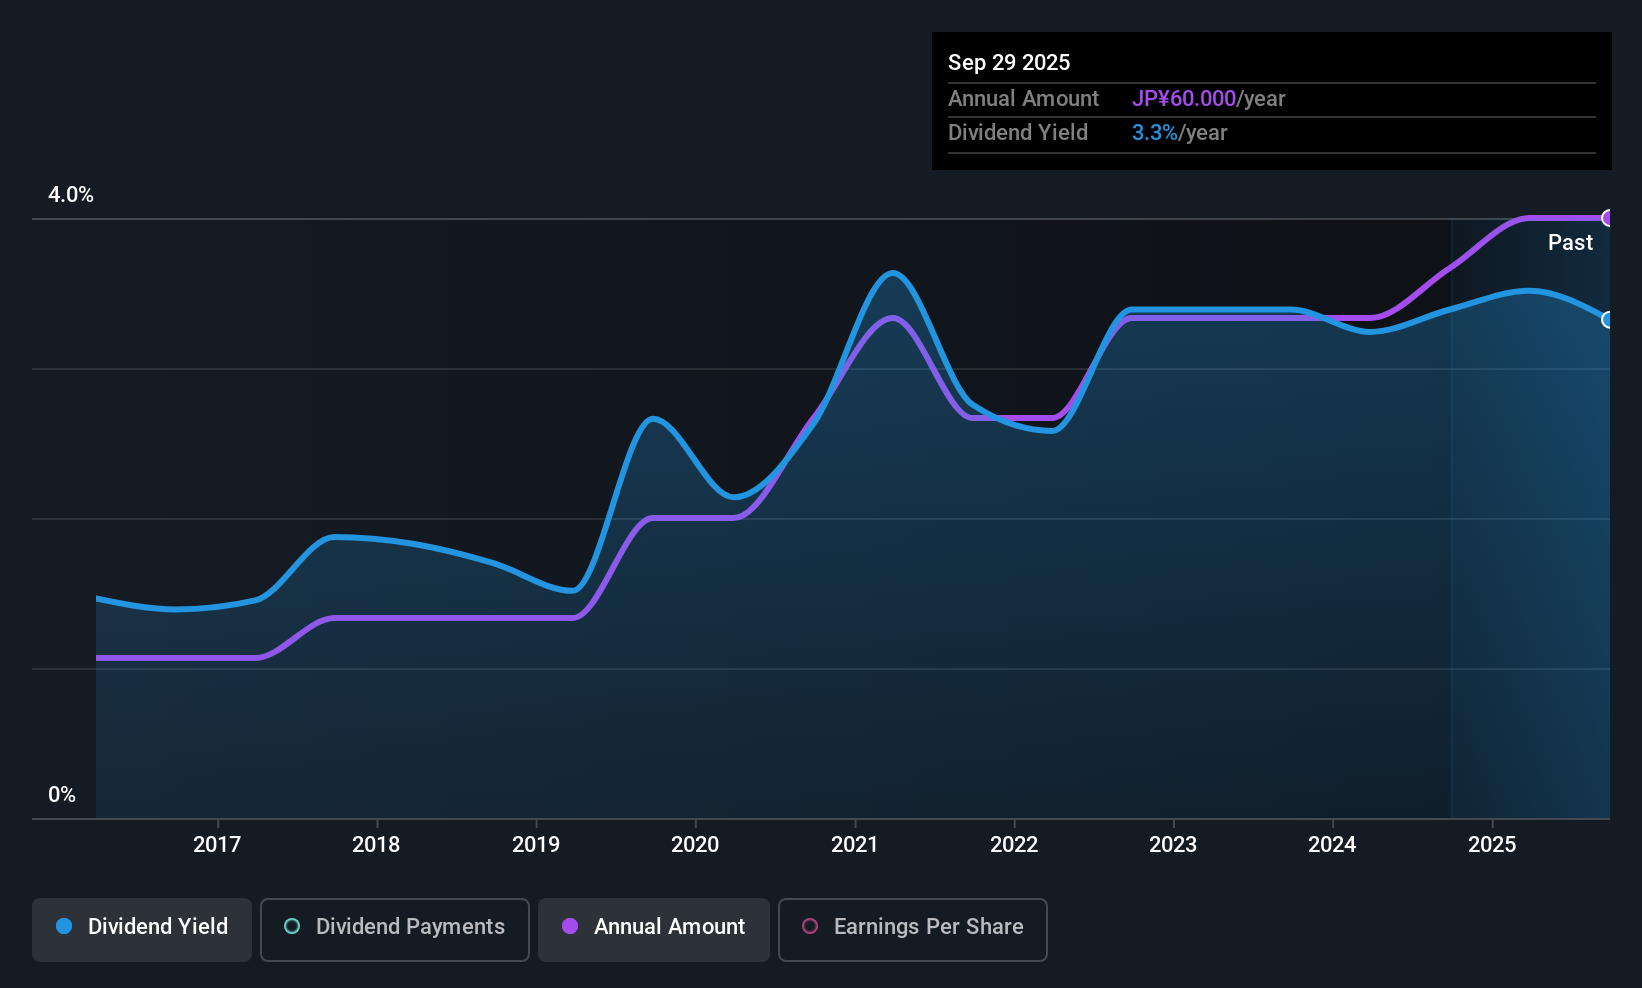Toggle the Earnings Per Share series off
This screenshot has height=988, width=1642.
912,928
